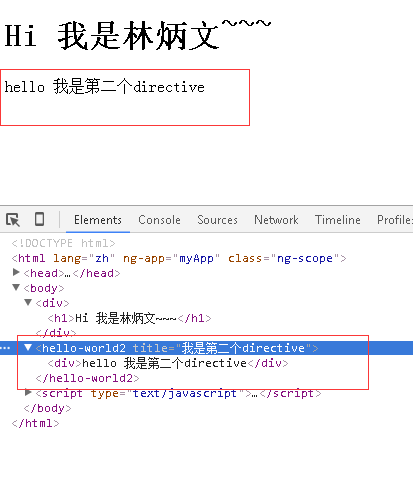Viewport: 413px width, 494px height.
Task: Select the hello-world2 opening tag row
Action: (206, 348)
